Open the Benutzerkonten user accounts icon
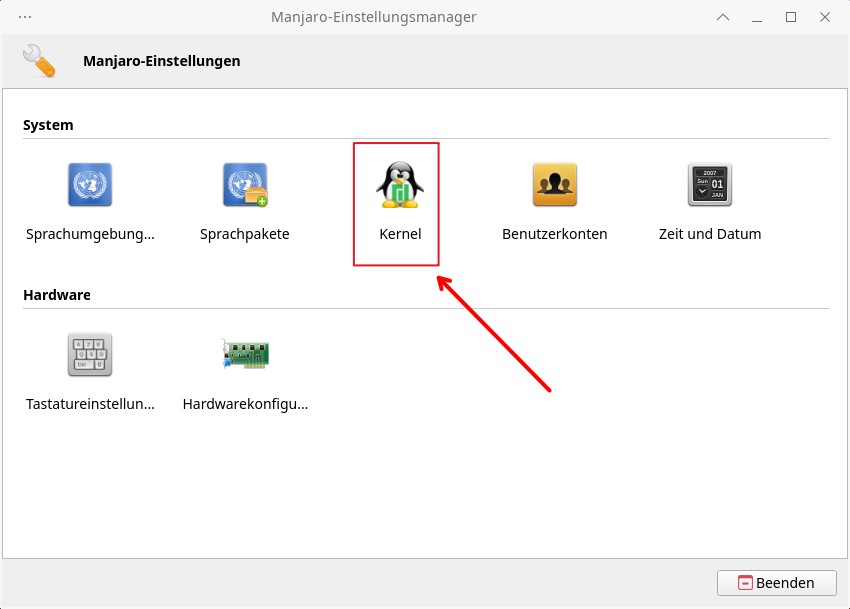Viewport: 850px width, 609px height. click(554, 185)
